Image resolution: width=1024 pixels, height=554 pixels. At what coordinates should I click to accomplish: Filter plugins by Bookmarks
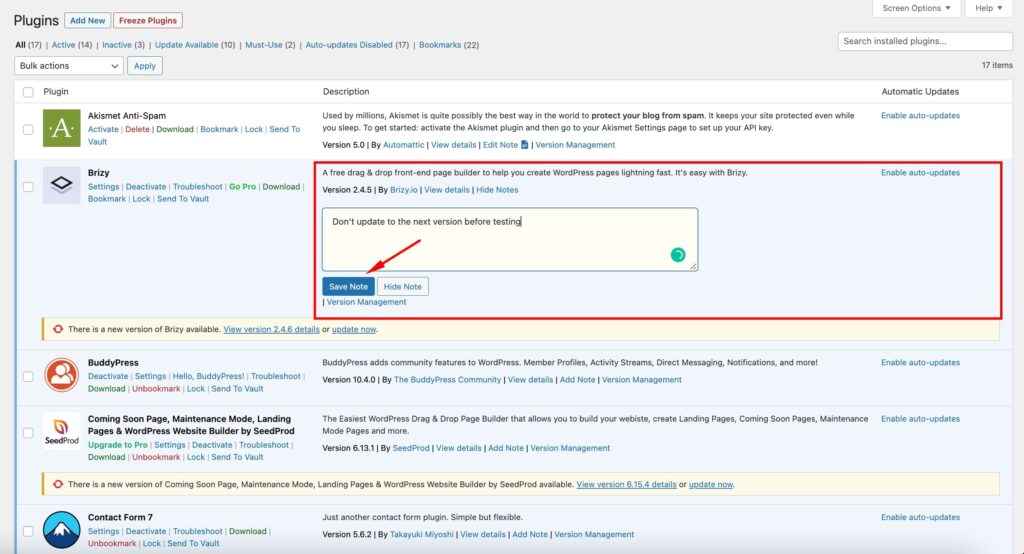[x=440, y=45]
